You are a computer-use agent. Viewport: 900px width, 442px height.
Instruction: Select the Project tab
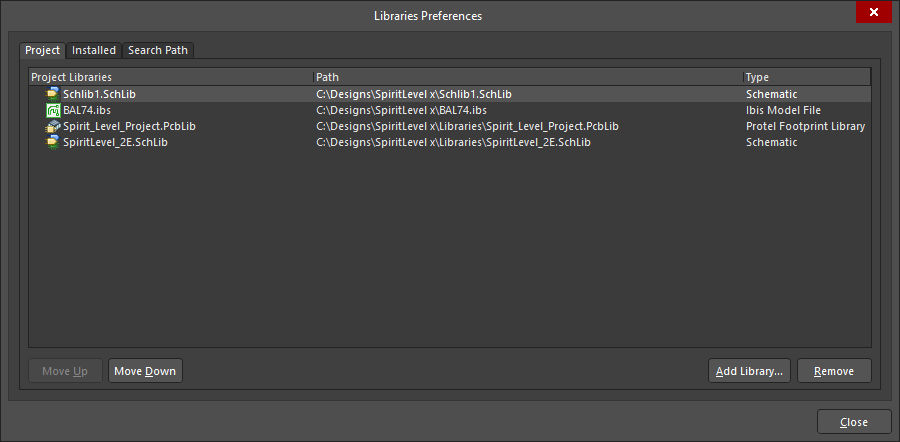[x=42, y=51]
